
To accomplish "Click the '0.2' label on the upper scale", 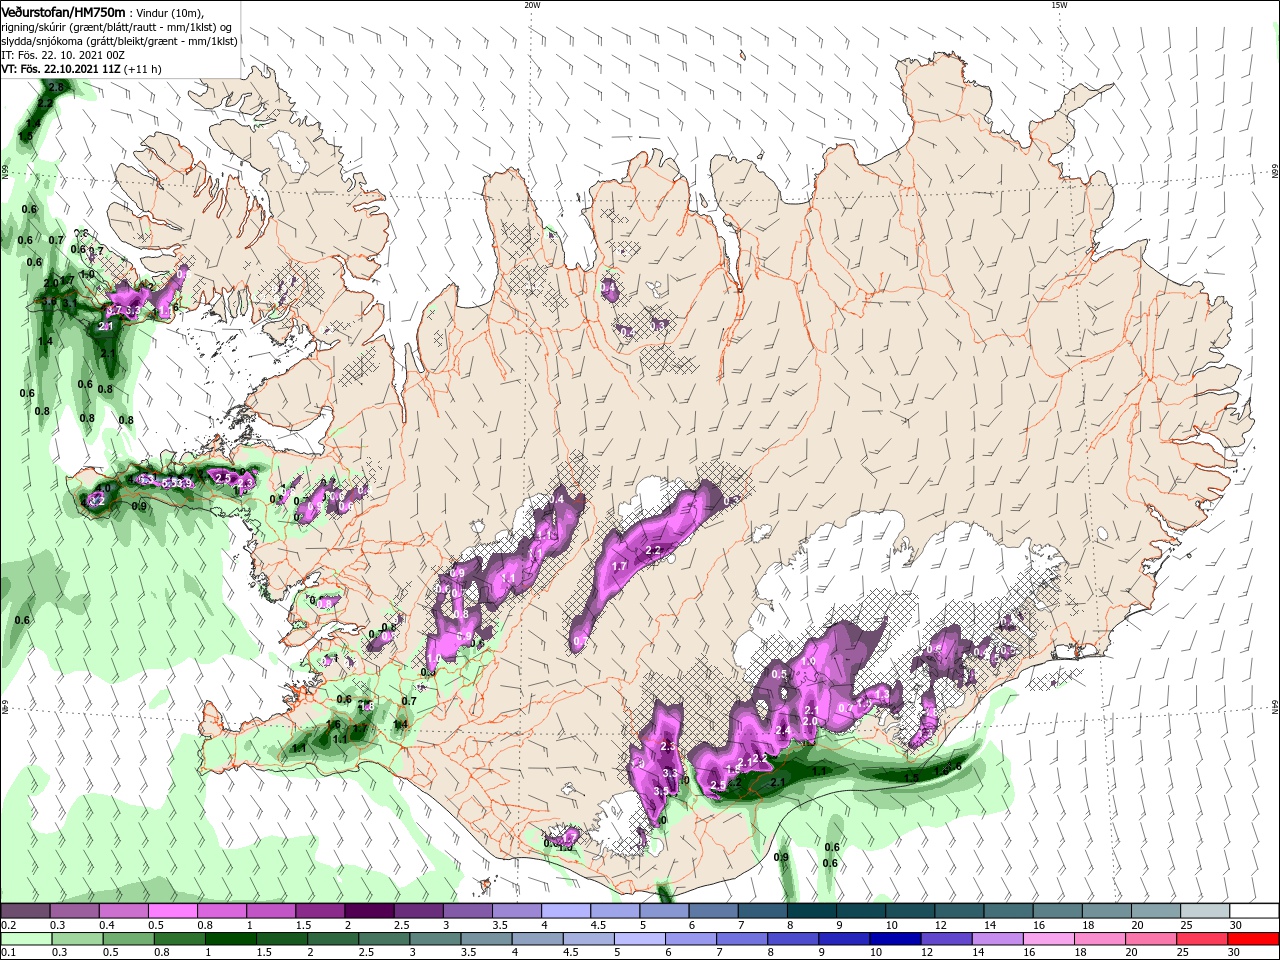I will click(x=8, y=925).
